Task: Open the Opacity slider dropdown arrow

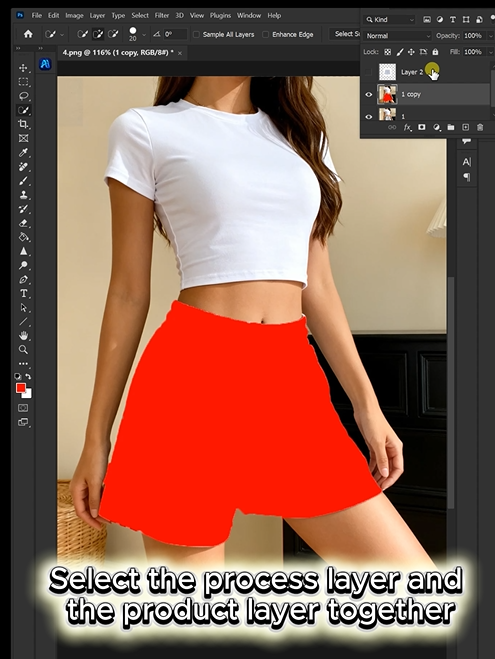Action: point(490,36)
